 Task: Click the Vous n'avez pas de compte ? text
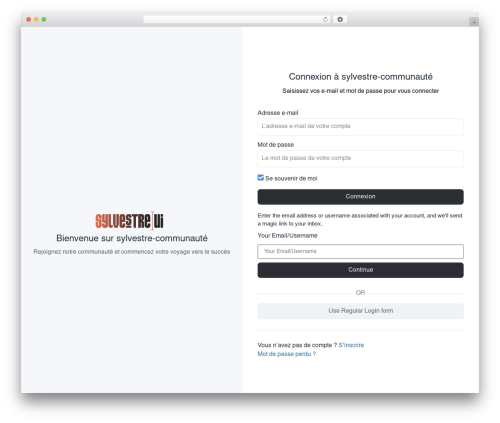click(297, 345)
